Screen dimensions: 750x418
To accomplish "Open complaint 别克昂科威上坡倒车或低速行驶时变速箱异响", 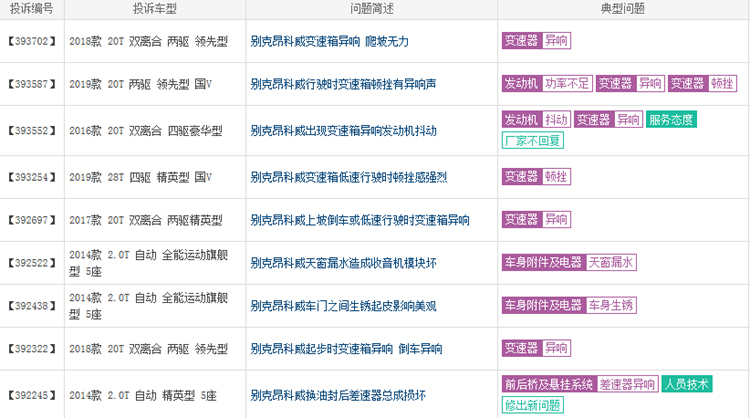I will point(360,220).
